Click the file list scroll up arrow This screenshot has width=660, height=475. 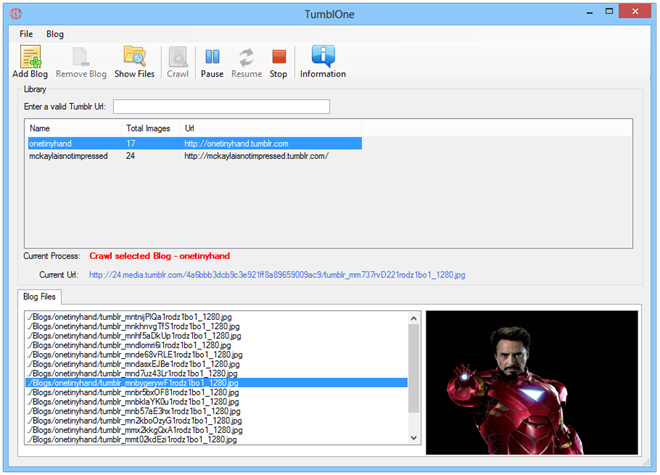click(414, 318)
